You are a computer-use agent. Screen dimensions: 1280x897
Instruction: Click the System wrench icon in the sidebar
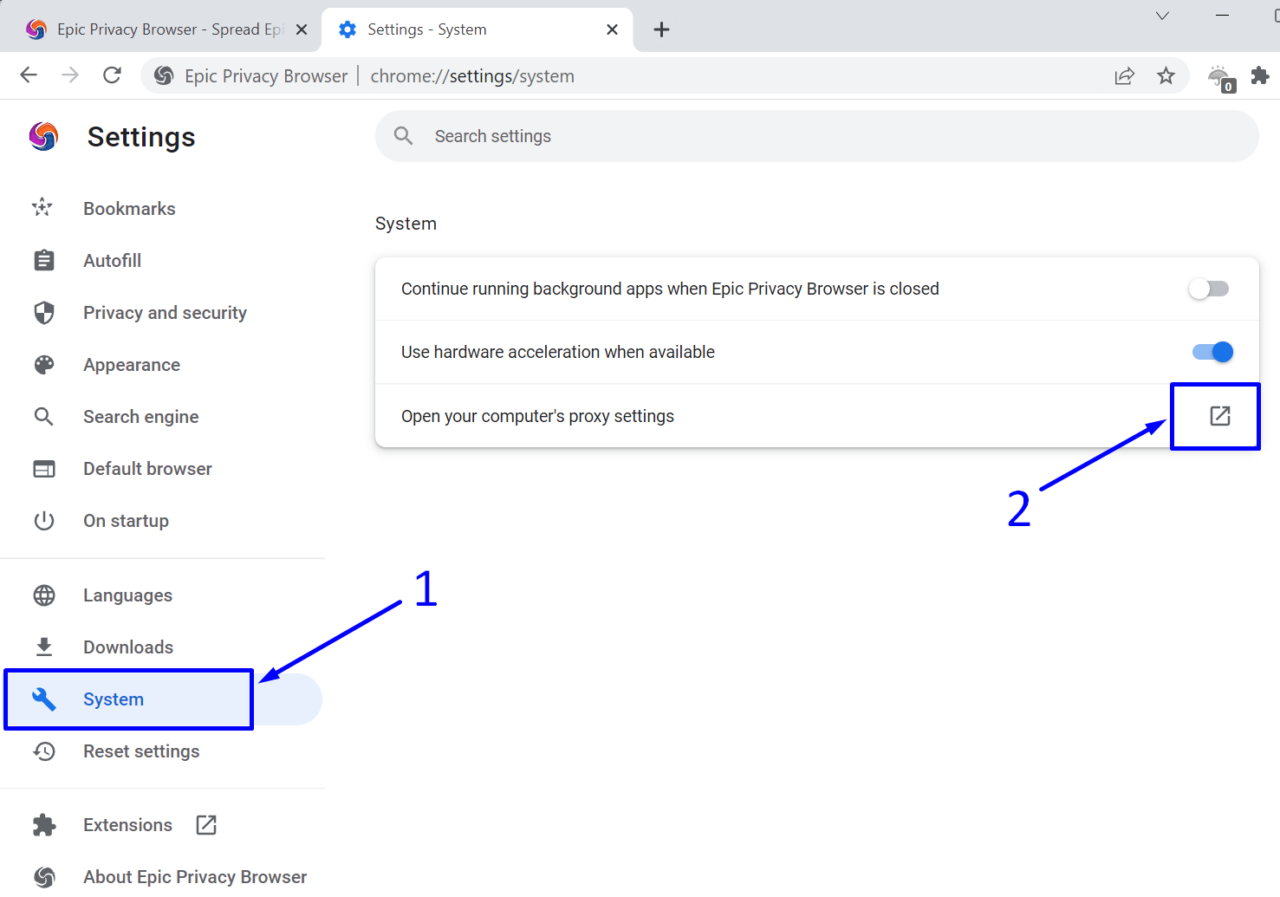[44, 699]
